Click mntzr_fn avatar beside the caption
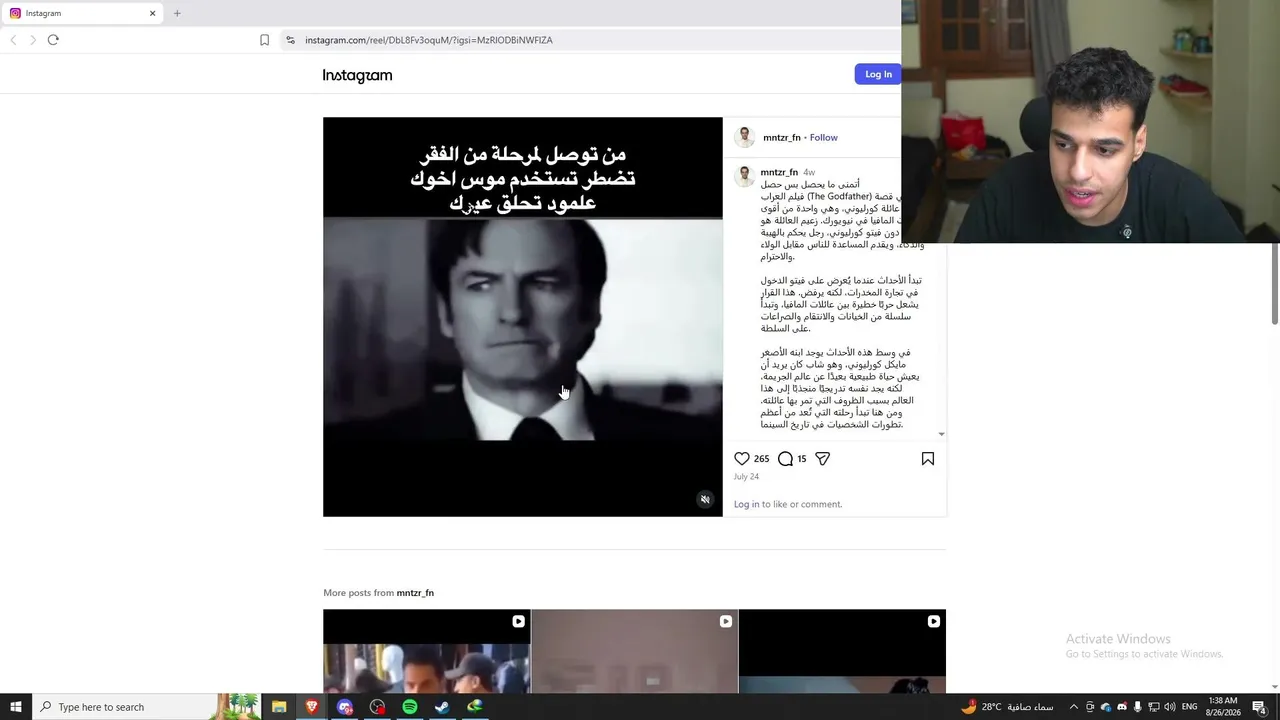The width and height of the screenshot is (1280, 720). pos(744,177)
